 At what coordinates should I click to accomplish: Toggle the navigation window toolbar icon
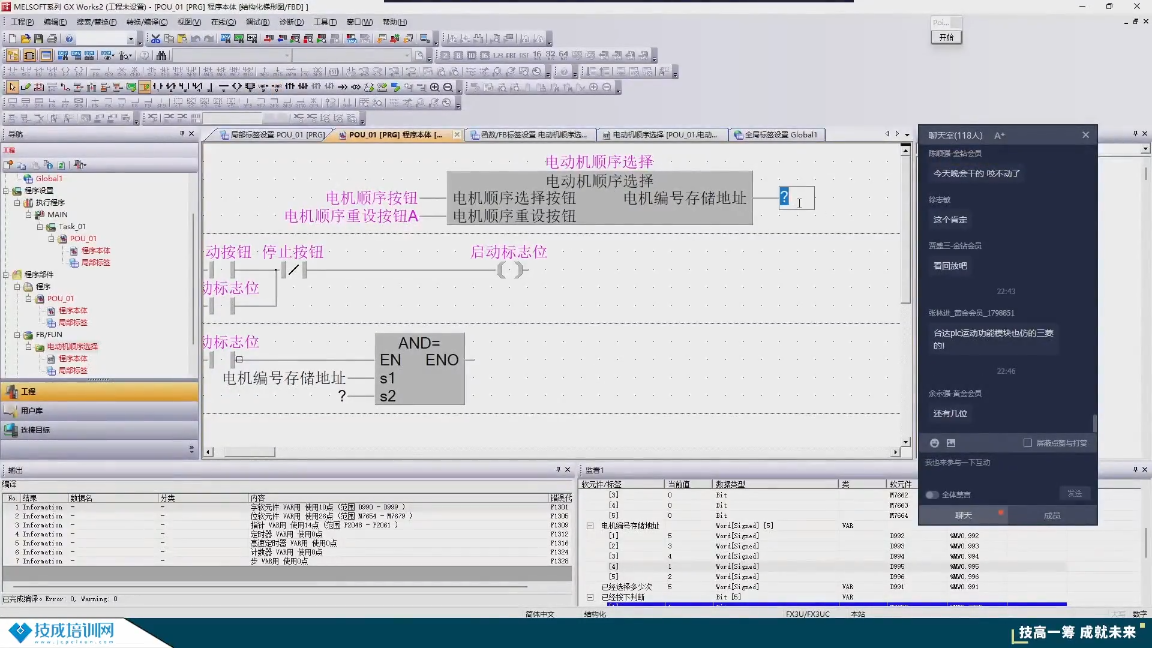12,55
